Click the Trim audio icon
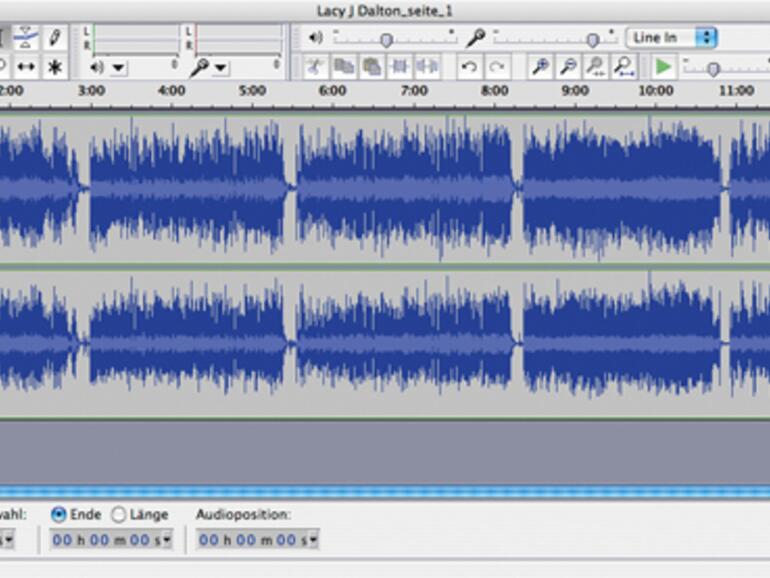 [x=399, y=67]
